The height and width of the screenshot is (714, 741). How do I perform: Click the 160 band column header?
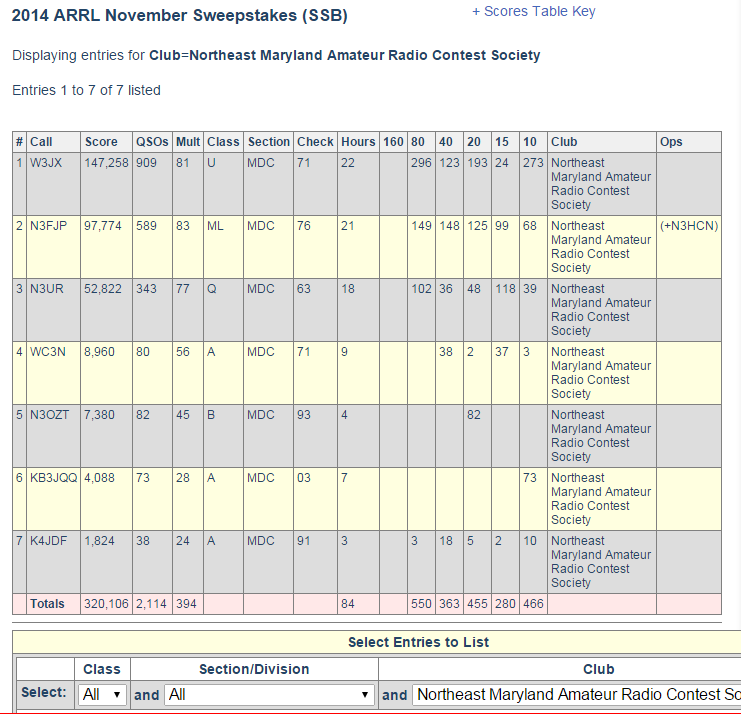click(393, 142)
